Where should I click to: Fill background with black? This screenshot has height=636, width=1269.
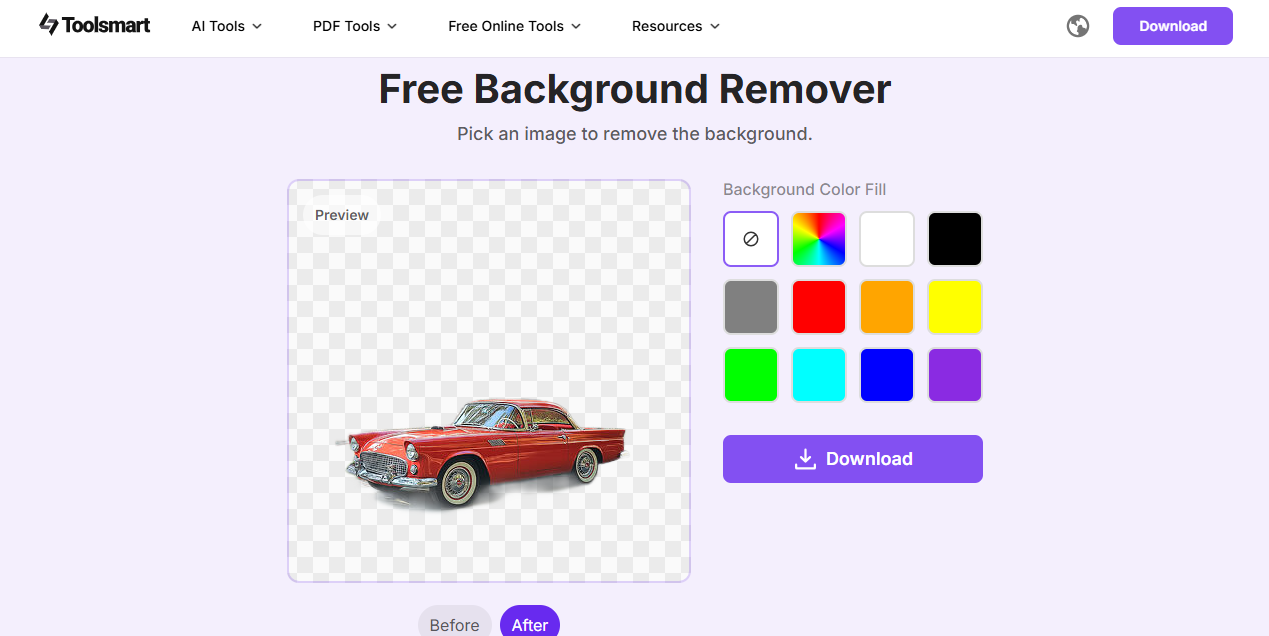click(x=954, y=238)
